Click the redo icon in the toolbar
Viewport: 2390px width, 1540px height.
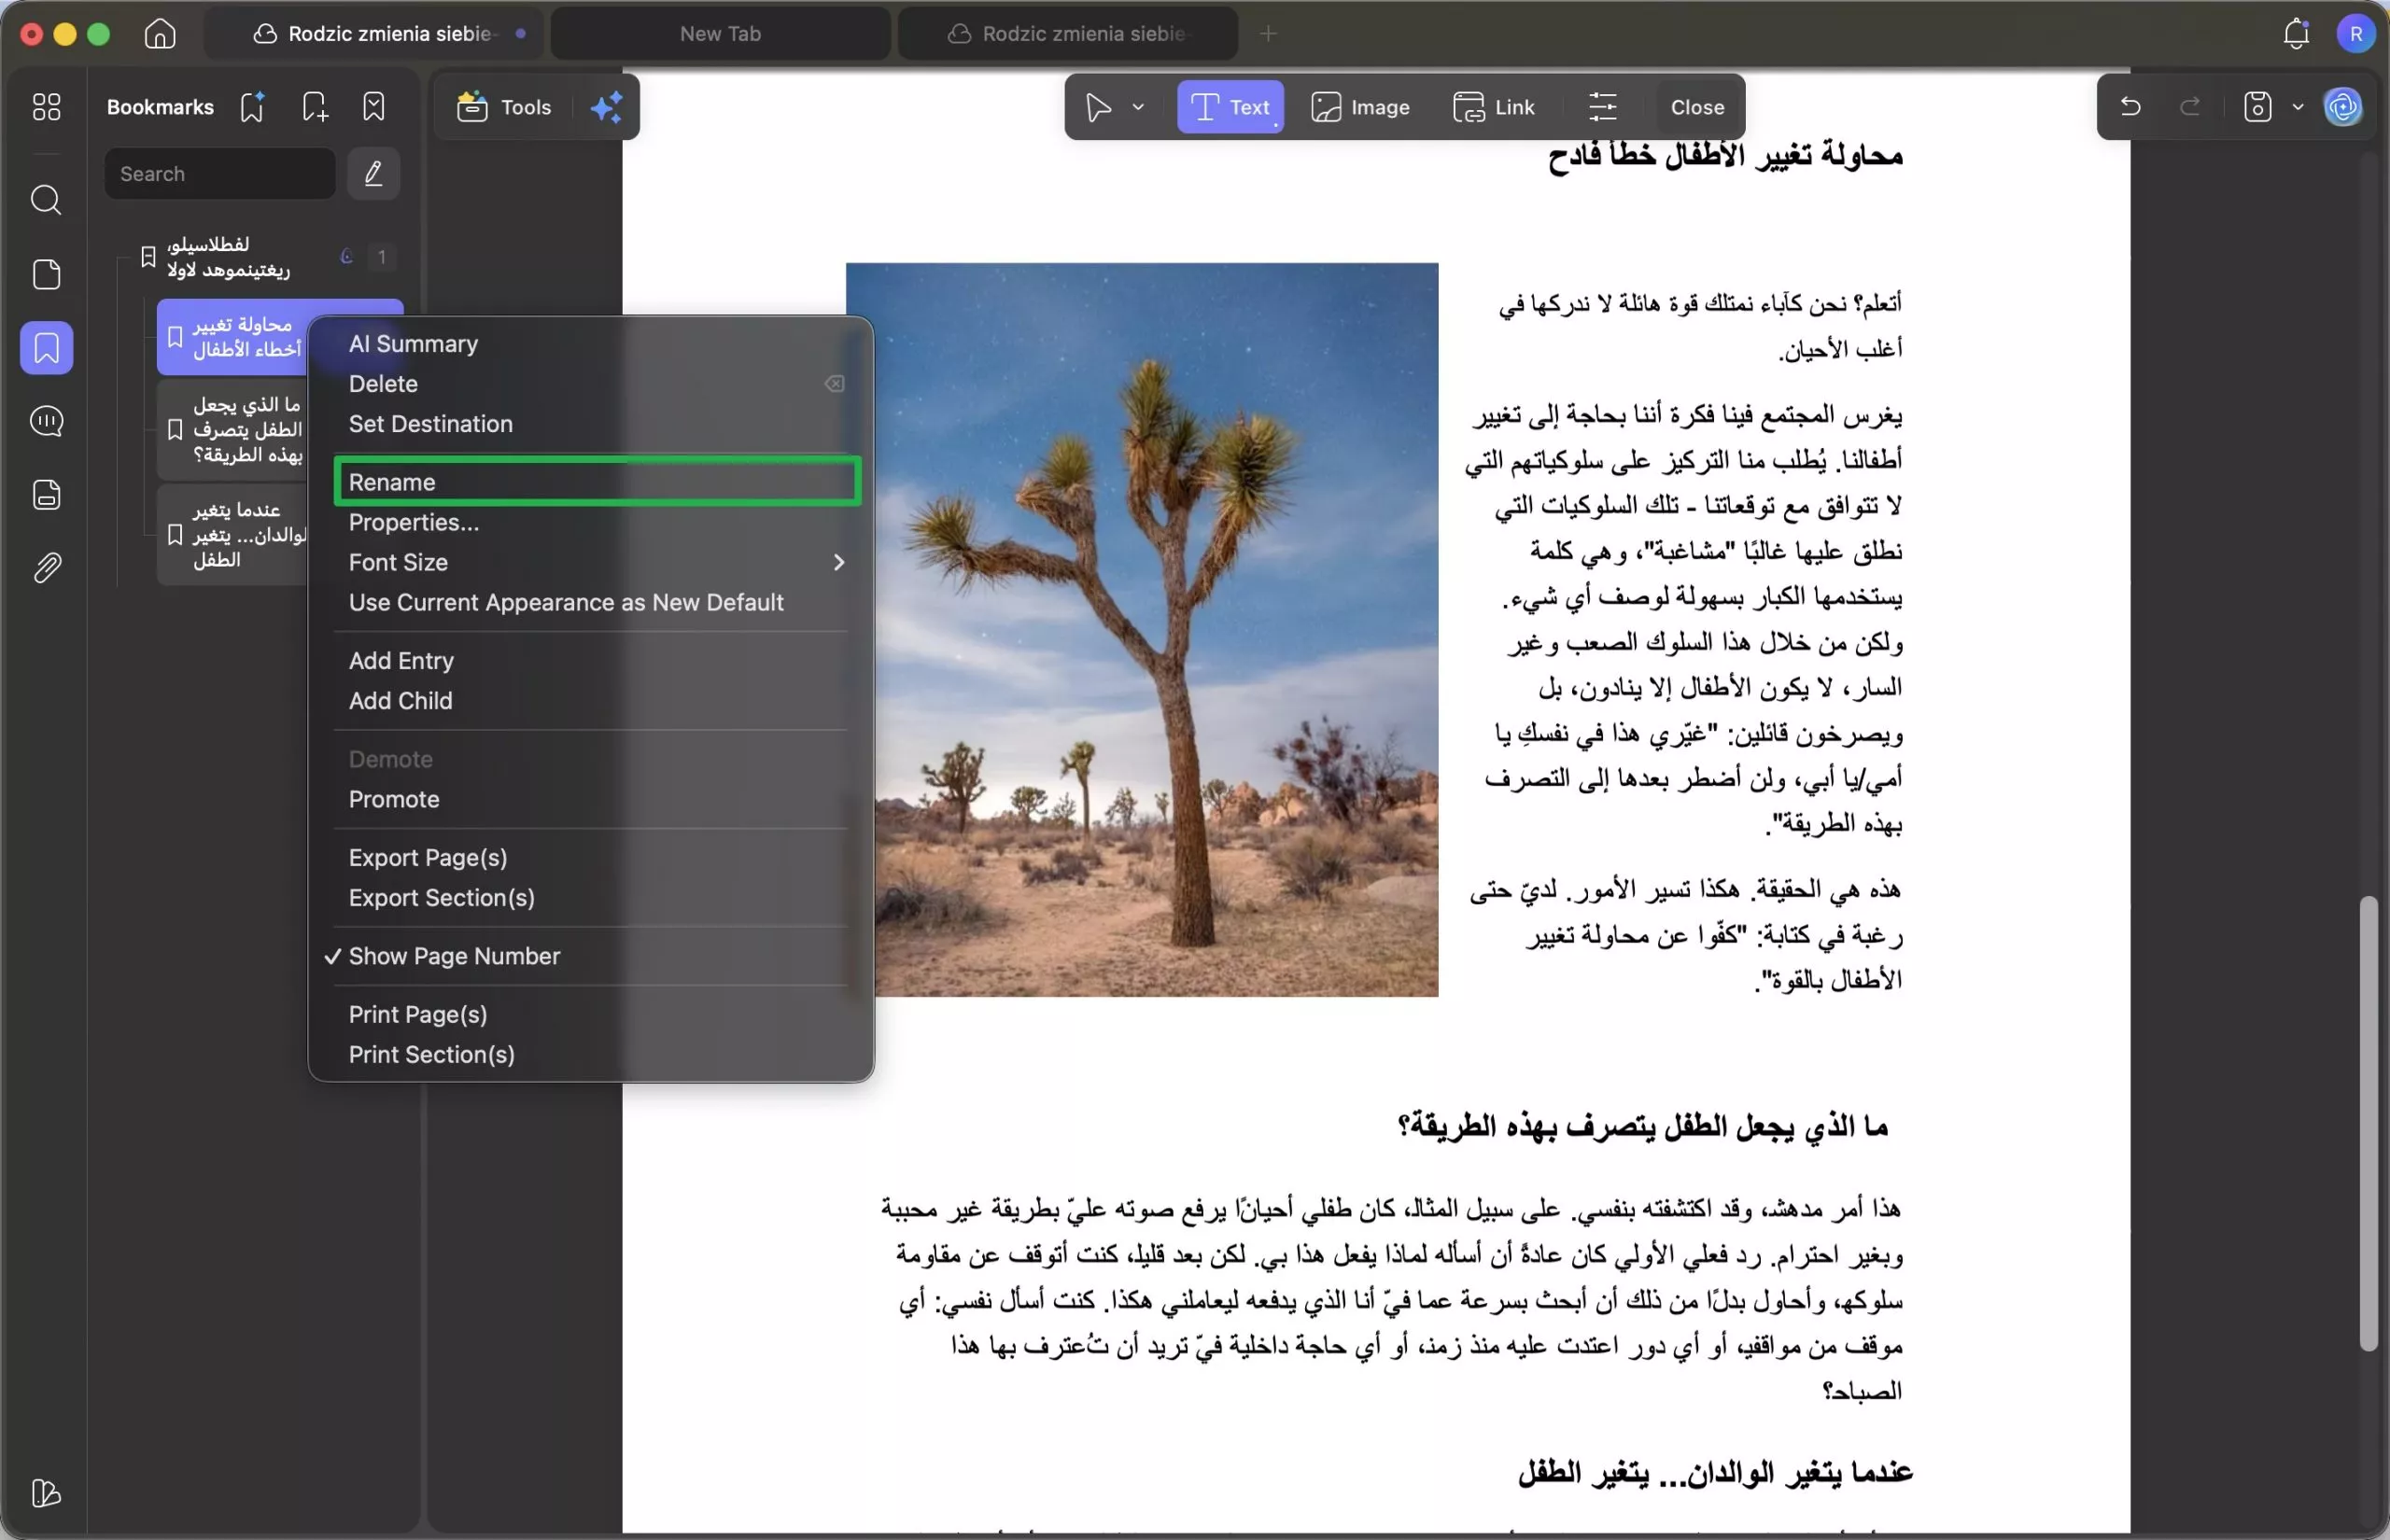pos(2189,107)
